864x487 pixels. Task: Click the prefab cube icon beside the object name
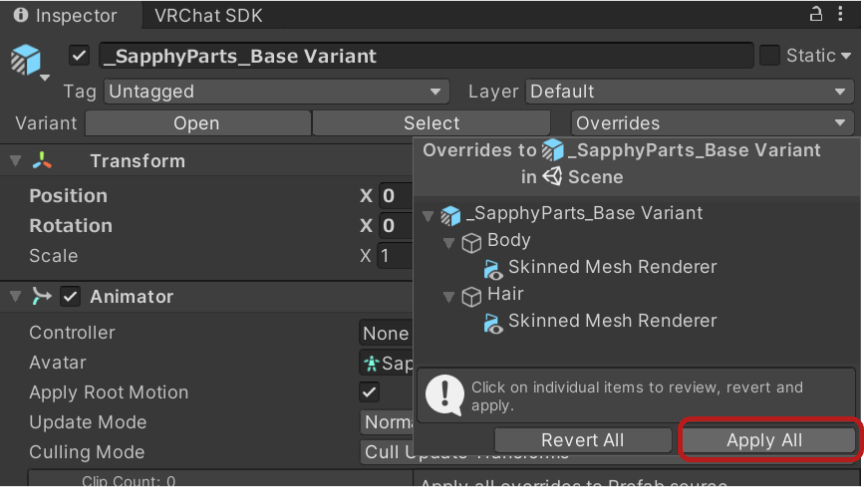click(x=26, y=59)
